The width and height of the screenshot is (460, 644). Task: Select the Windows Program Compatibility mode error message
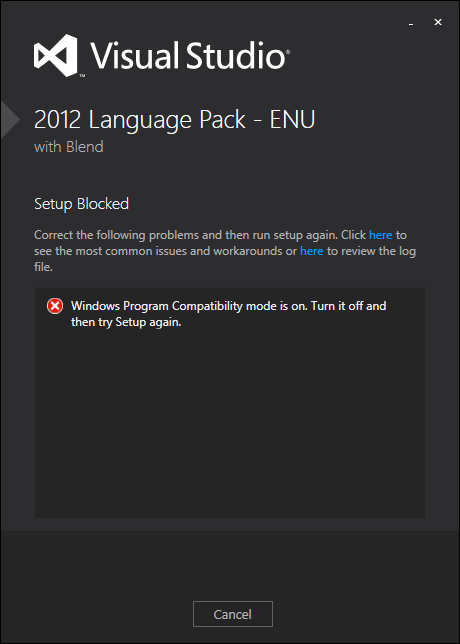228,314
